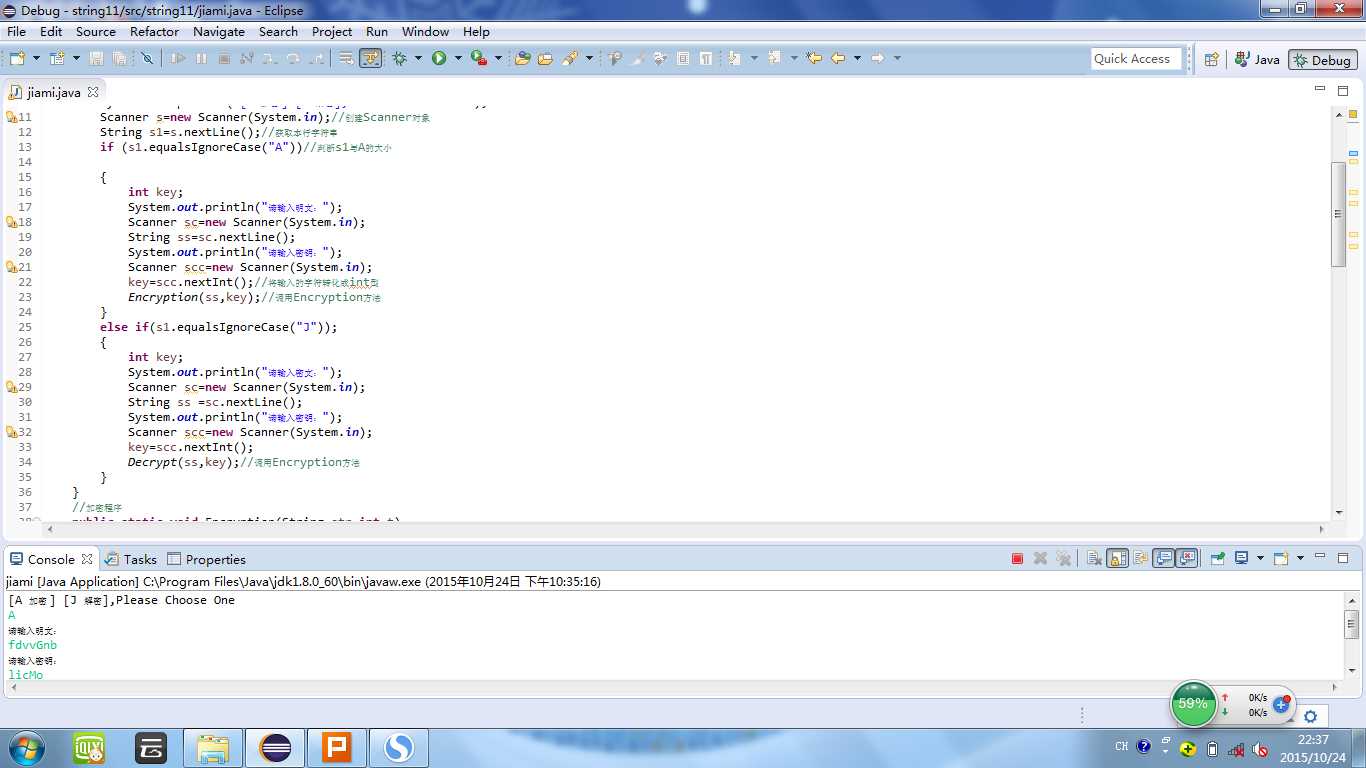Click the Pin Console icon

click(1217, 558)
